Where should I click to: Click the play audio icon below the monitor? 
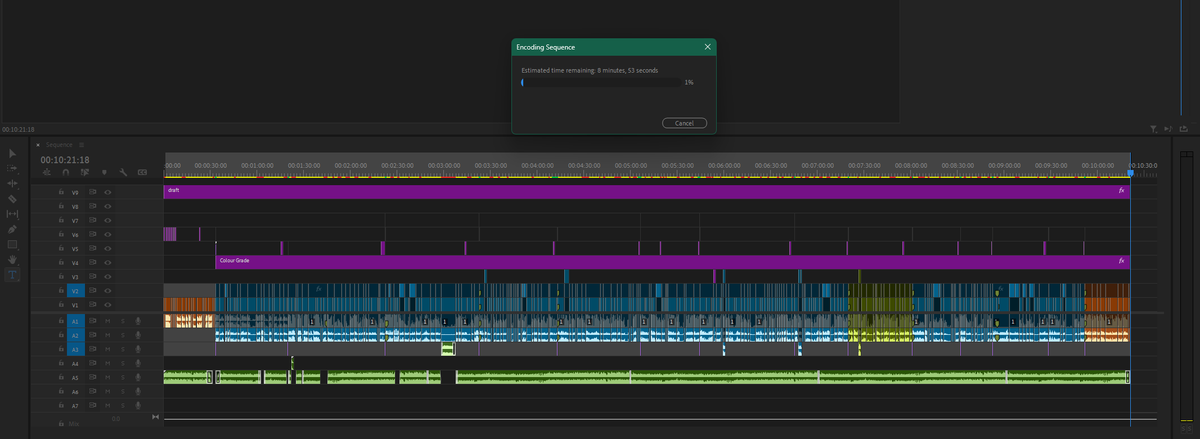point(1169,129)
